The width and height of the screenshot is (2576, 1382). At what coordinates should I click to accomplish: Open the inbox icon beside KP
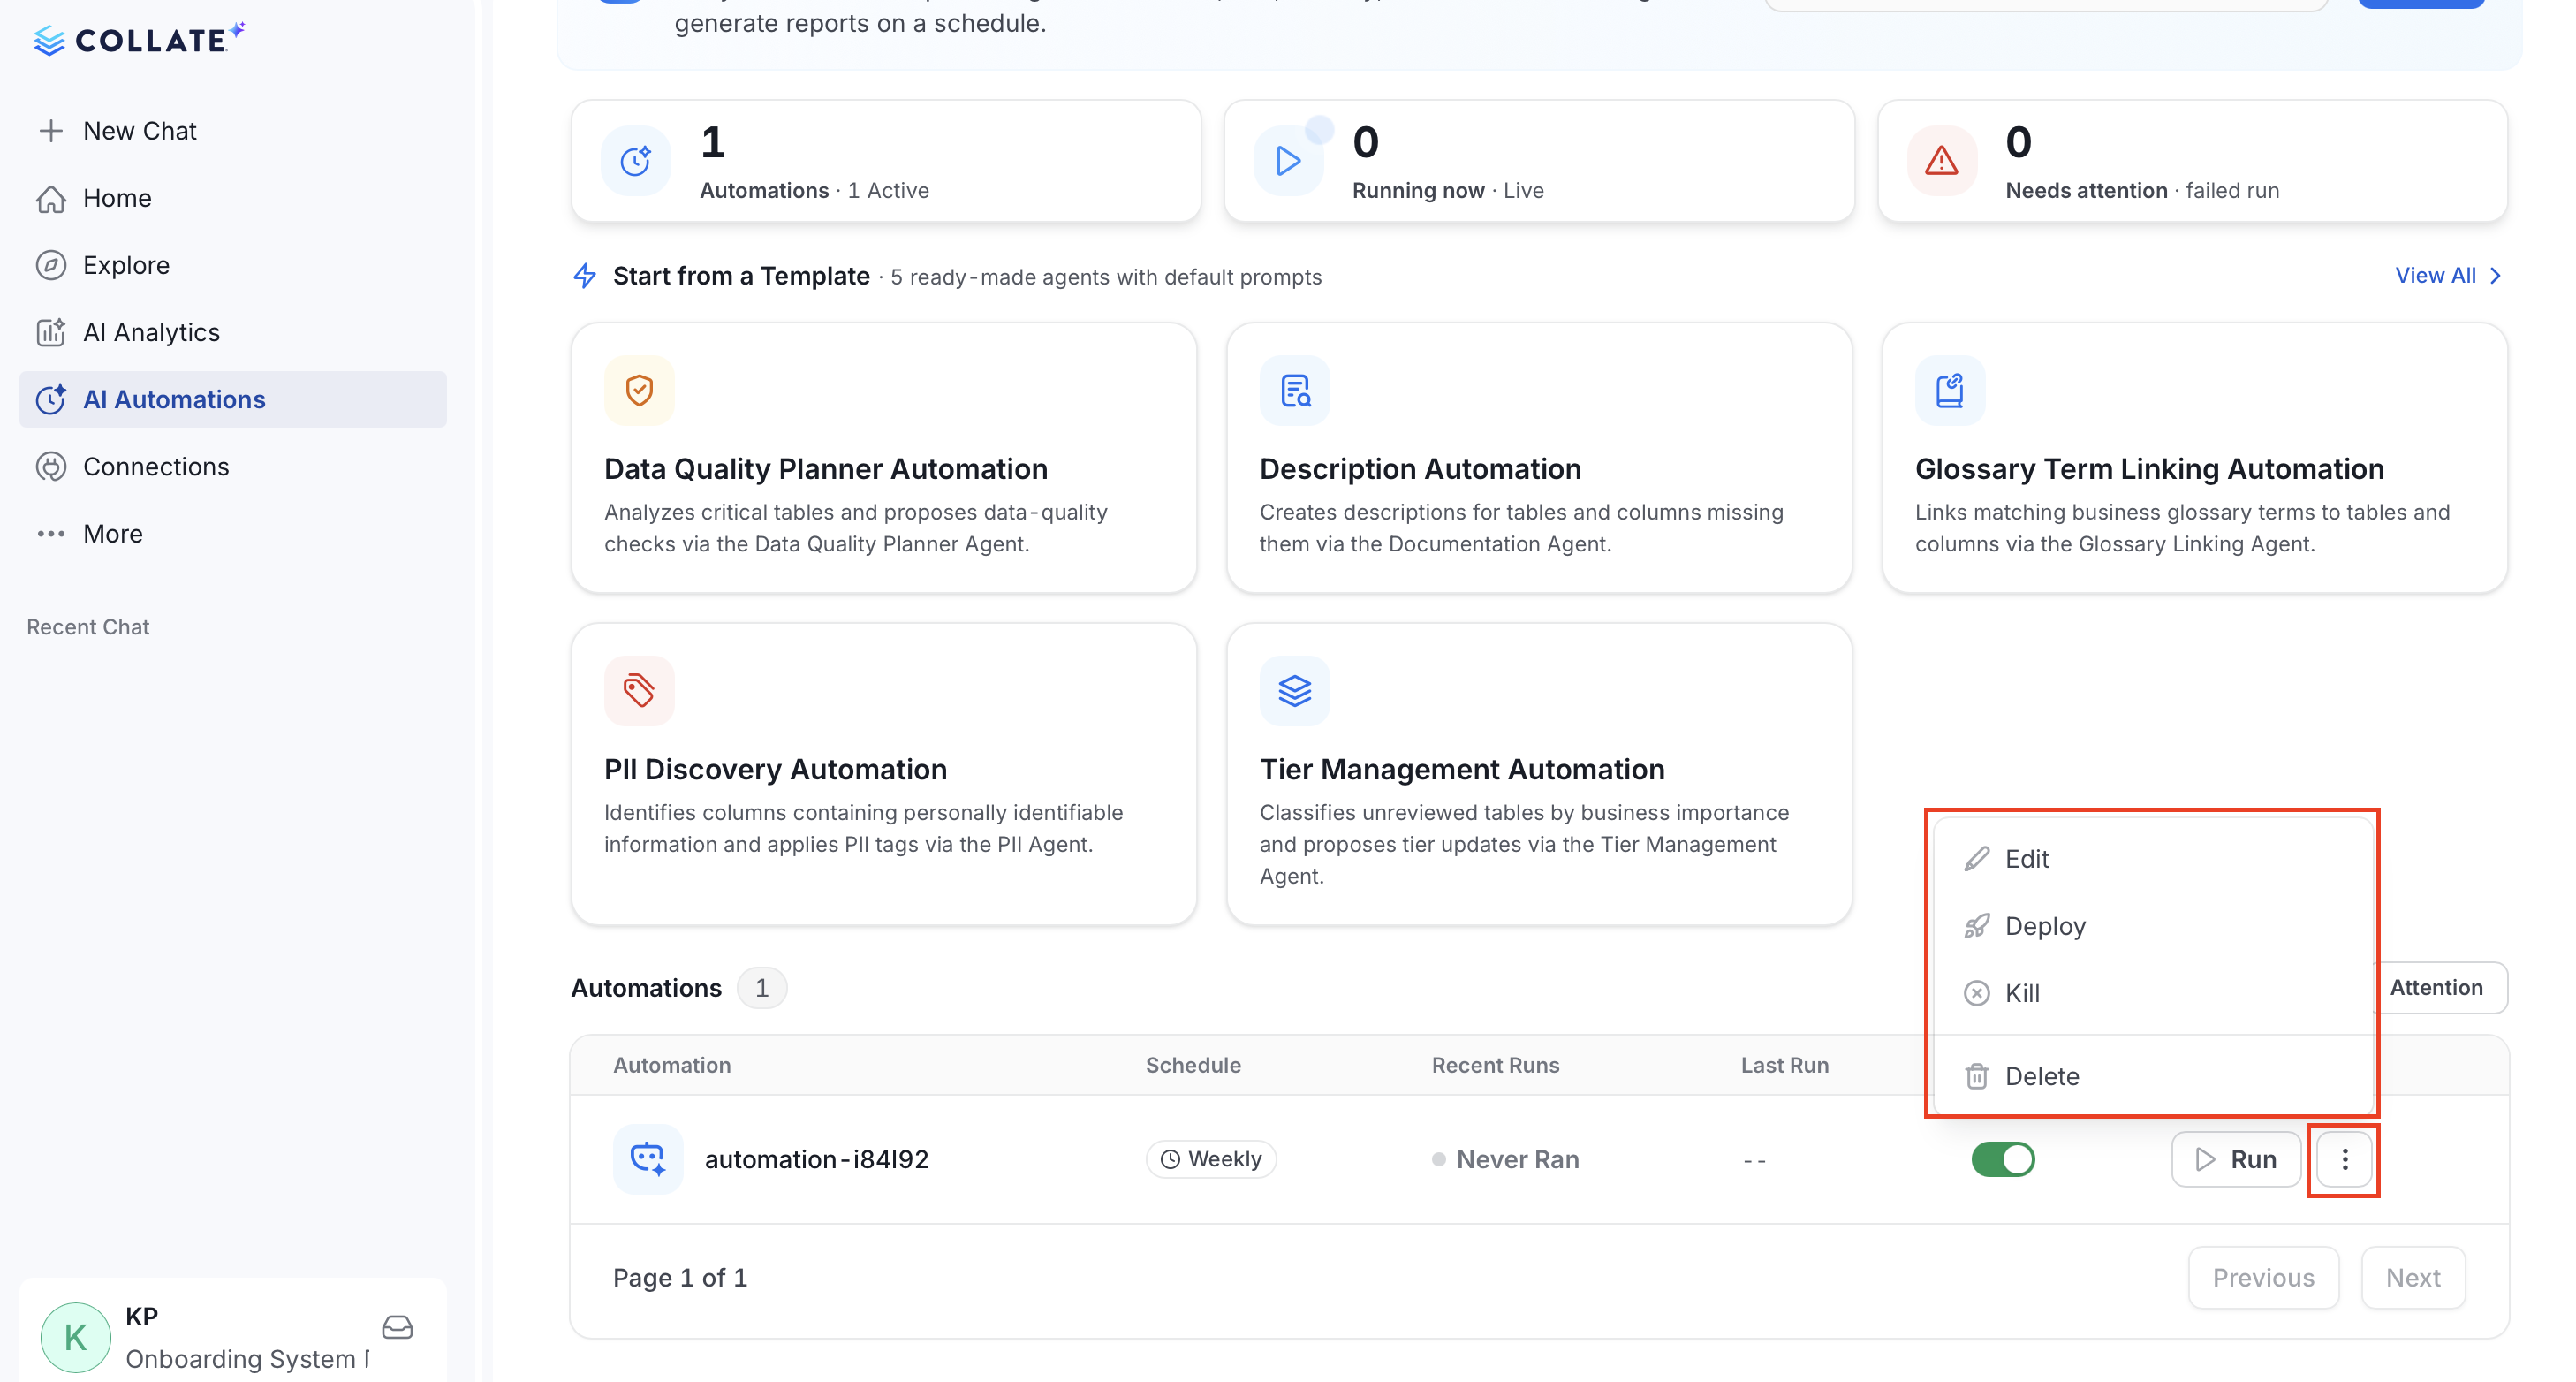click(397, 1328)
